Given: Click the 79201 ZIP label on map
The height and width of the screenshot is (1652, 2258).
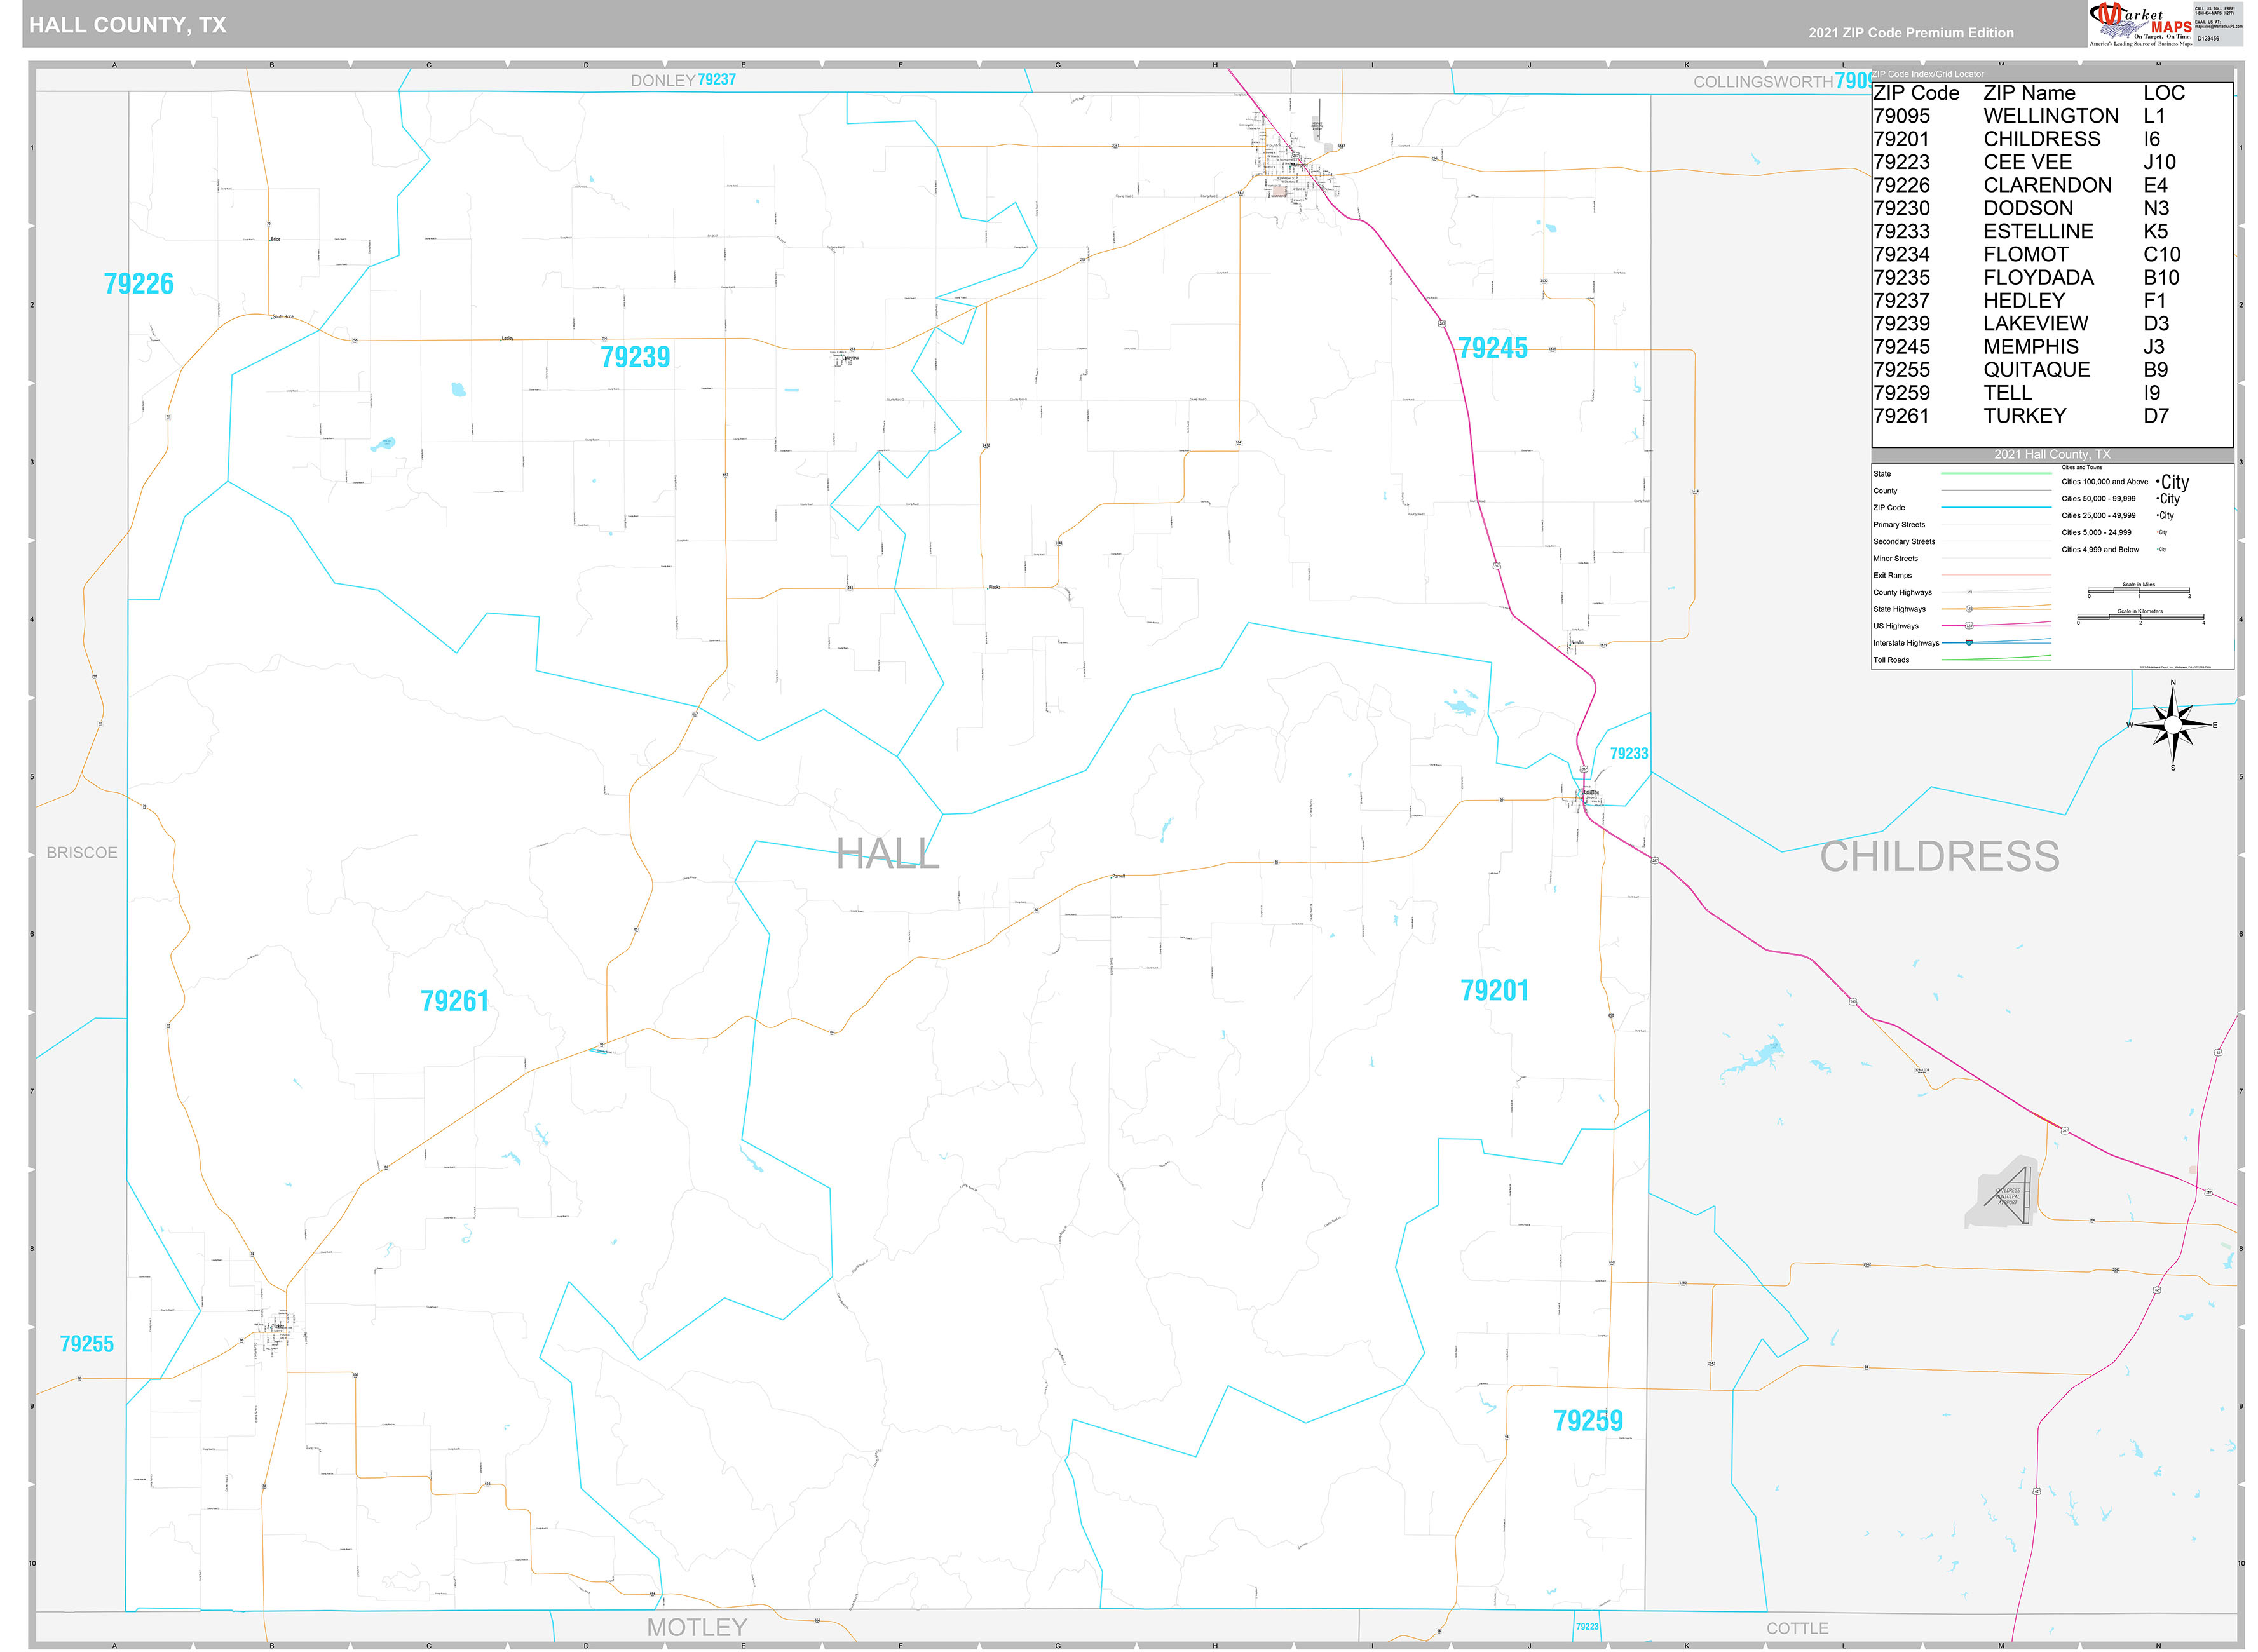Looking at the screenshot, I should (1494, 991).
